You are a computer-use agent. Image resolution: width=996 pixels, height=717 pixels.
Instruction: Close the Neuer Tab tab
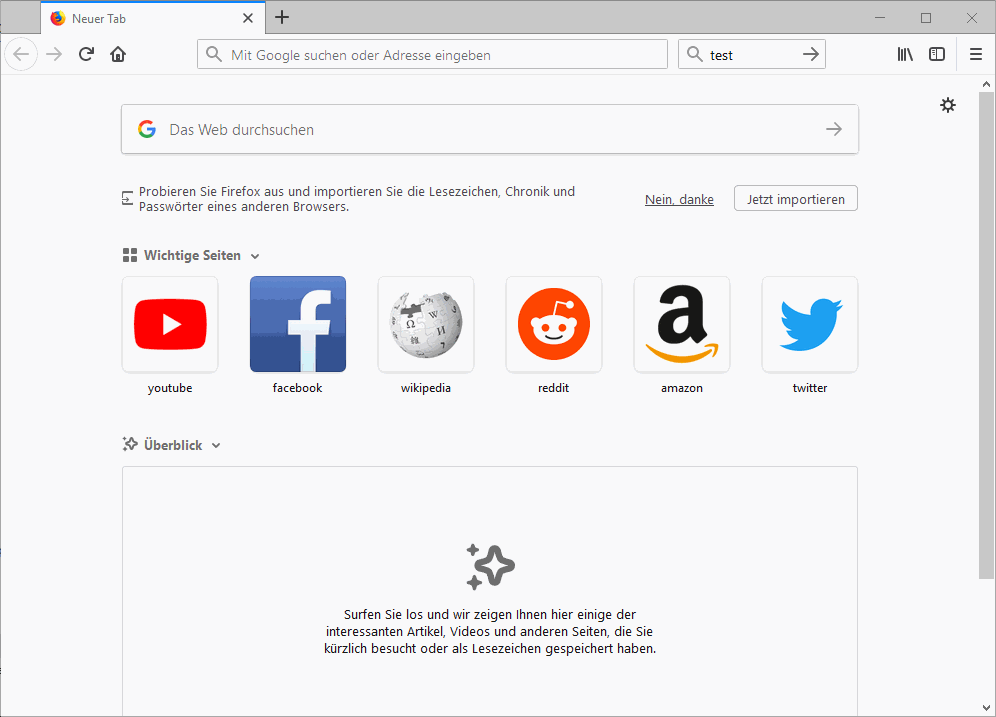pos(248,18)
